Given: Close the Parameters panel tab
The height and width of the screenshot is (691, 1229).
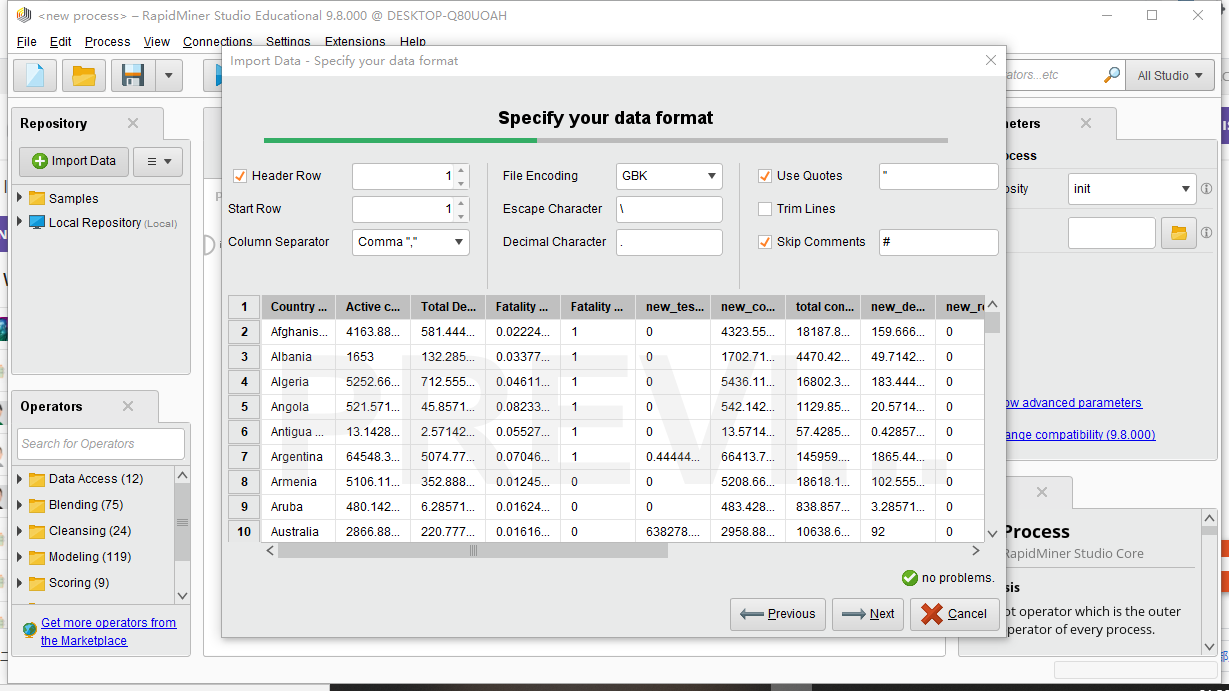Looking at the screenshot, I should pyautogui.click(x=1086, y=123).
